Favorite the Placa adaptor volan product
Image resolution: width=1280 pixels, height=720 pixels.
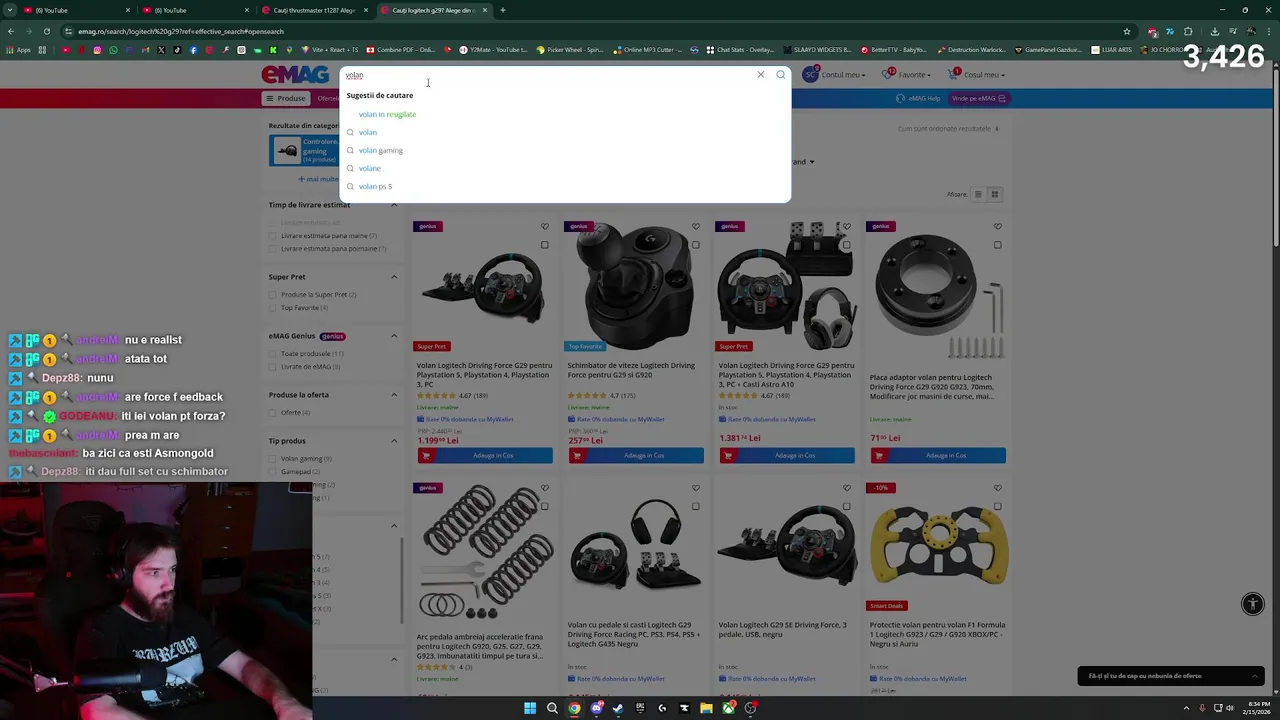(997, 227)
